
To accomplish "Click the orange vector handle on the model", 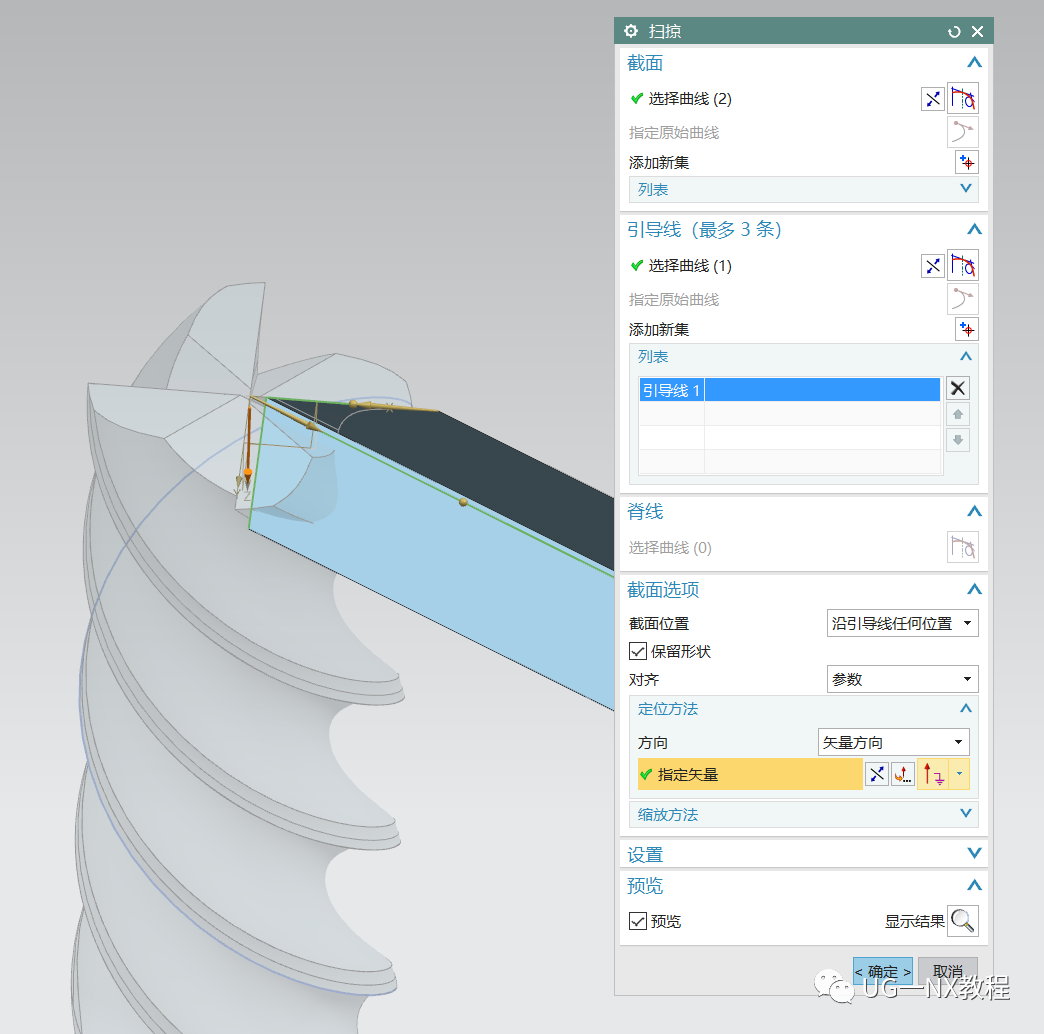I will coord(248,472).
